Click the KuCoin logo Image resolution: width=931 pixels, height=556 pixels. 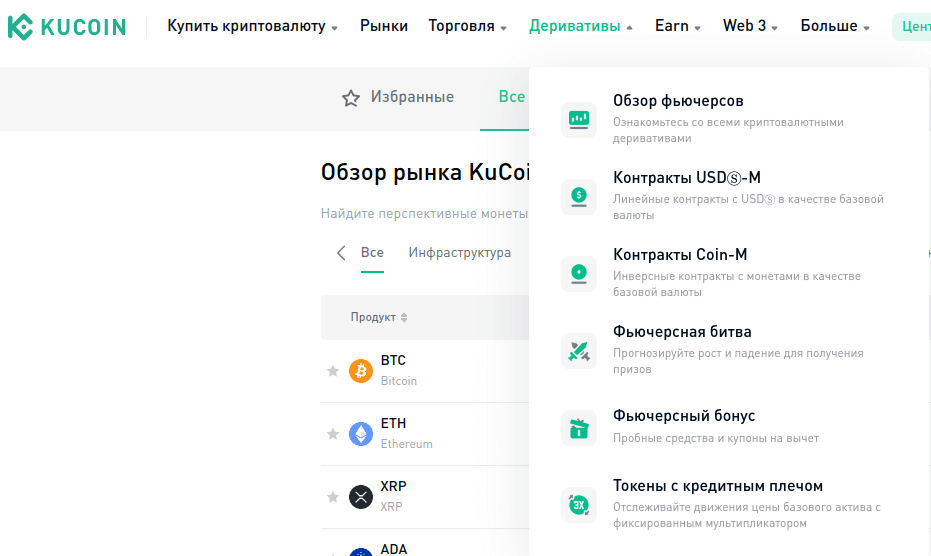[66, 27]
